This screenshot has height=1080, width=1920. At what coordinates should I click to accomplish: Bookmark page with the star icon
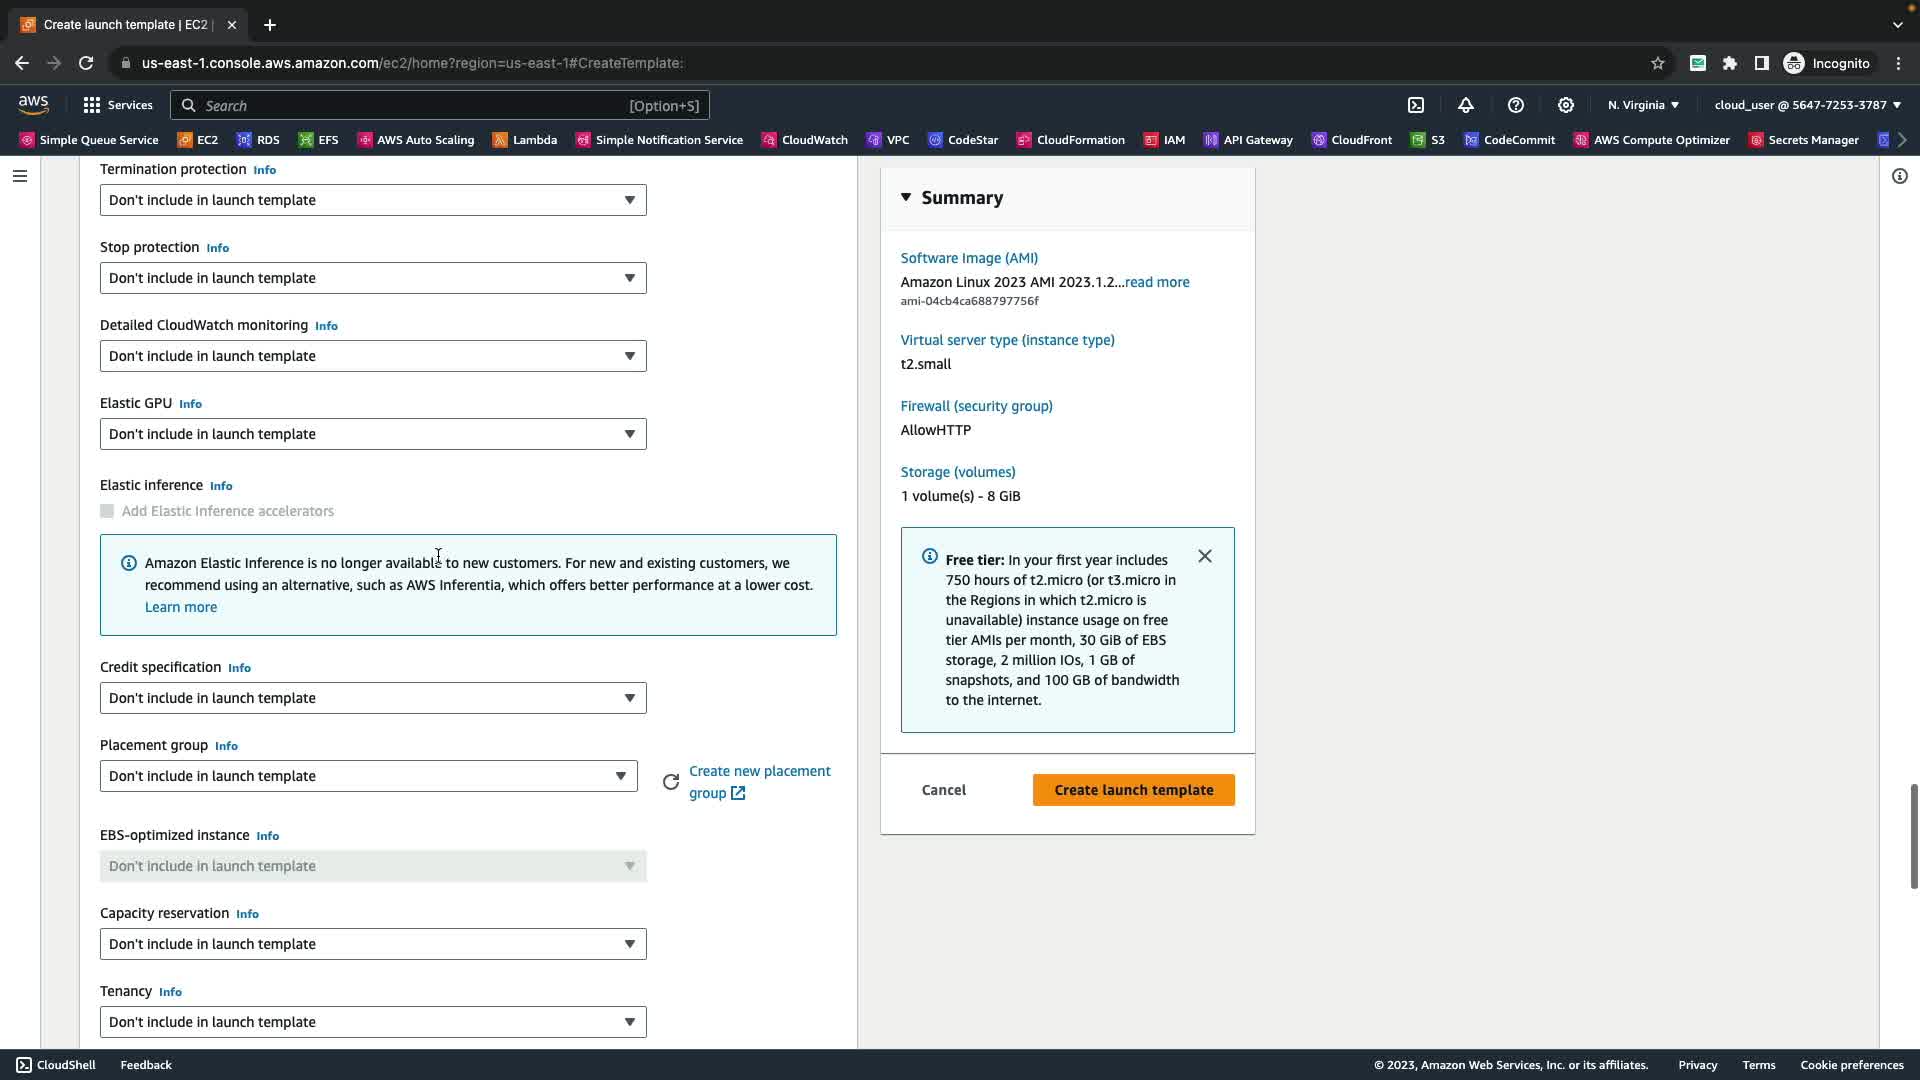(1658, 63)
